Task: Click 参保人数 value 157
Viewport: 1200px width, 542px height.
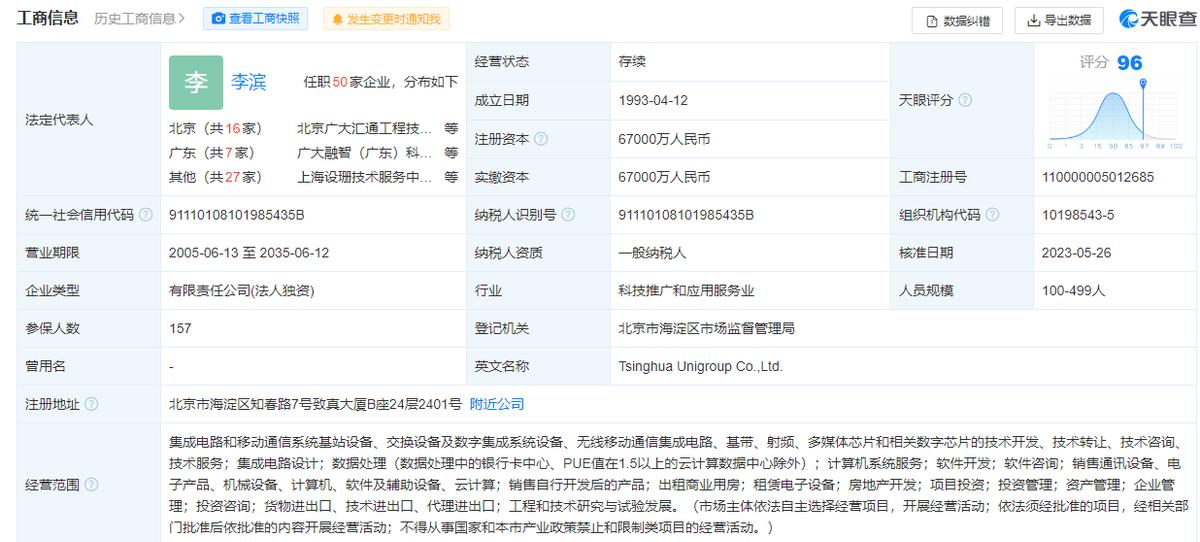Action: [x=180, y=328]
